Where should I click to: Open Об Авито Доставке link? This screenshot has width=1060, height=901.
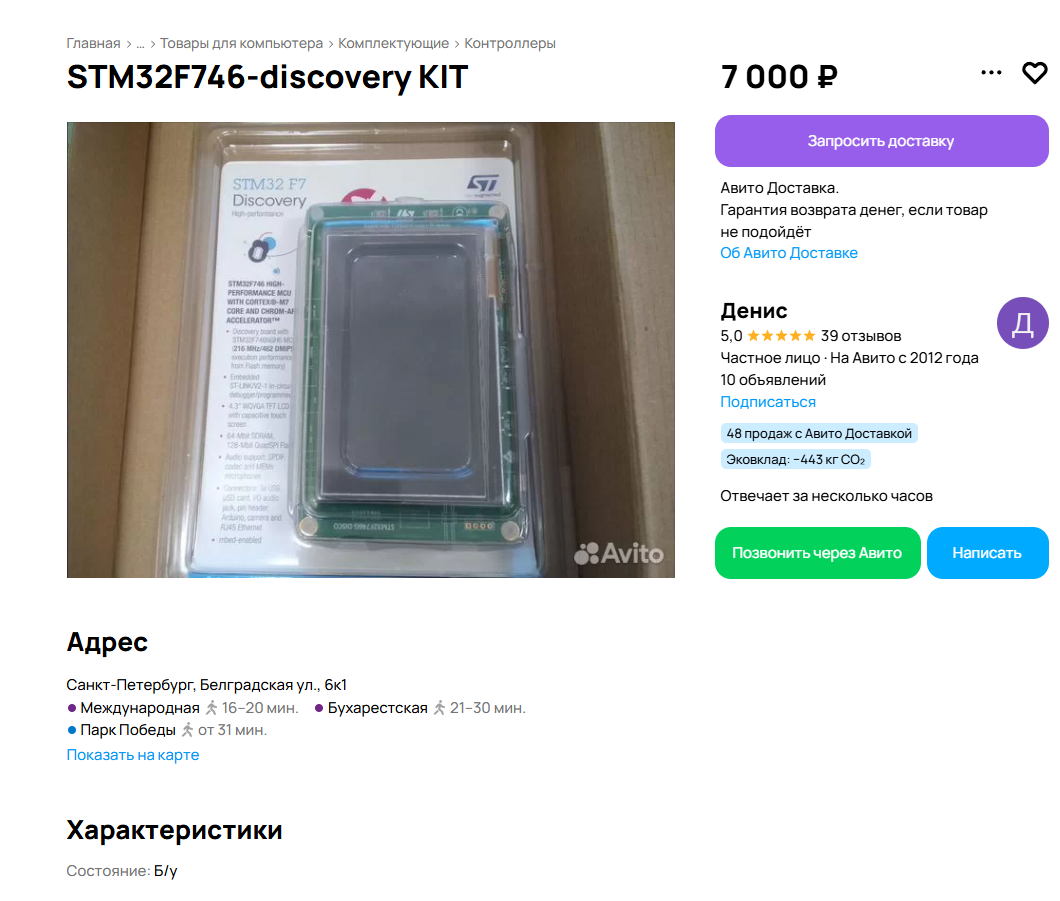[x=789, y=253]
